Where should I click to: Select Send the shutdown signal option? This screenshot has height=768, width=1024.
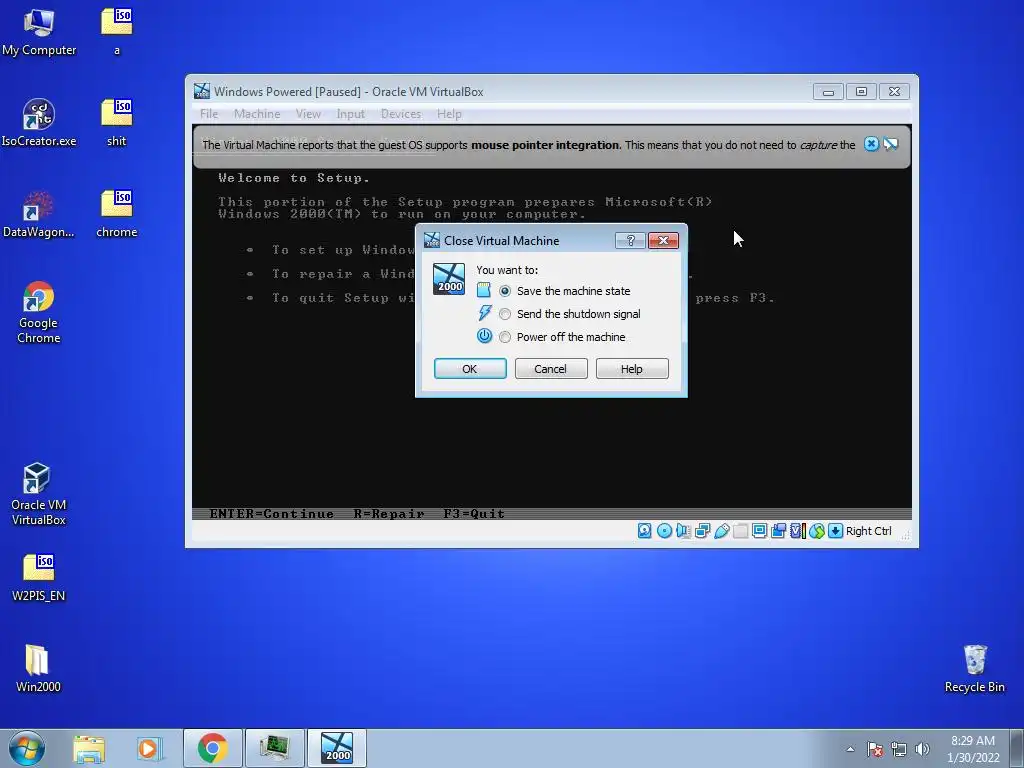pos(505,314)
